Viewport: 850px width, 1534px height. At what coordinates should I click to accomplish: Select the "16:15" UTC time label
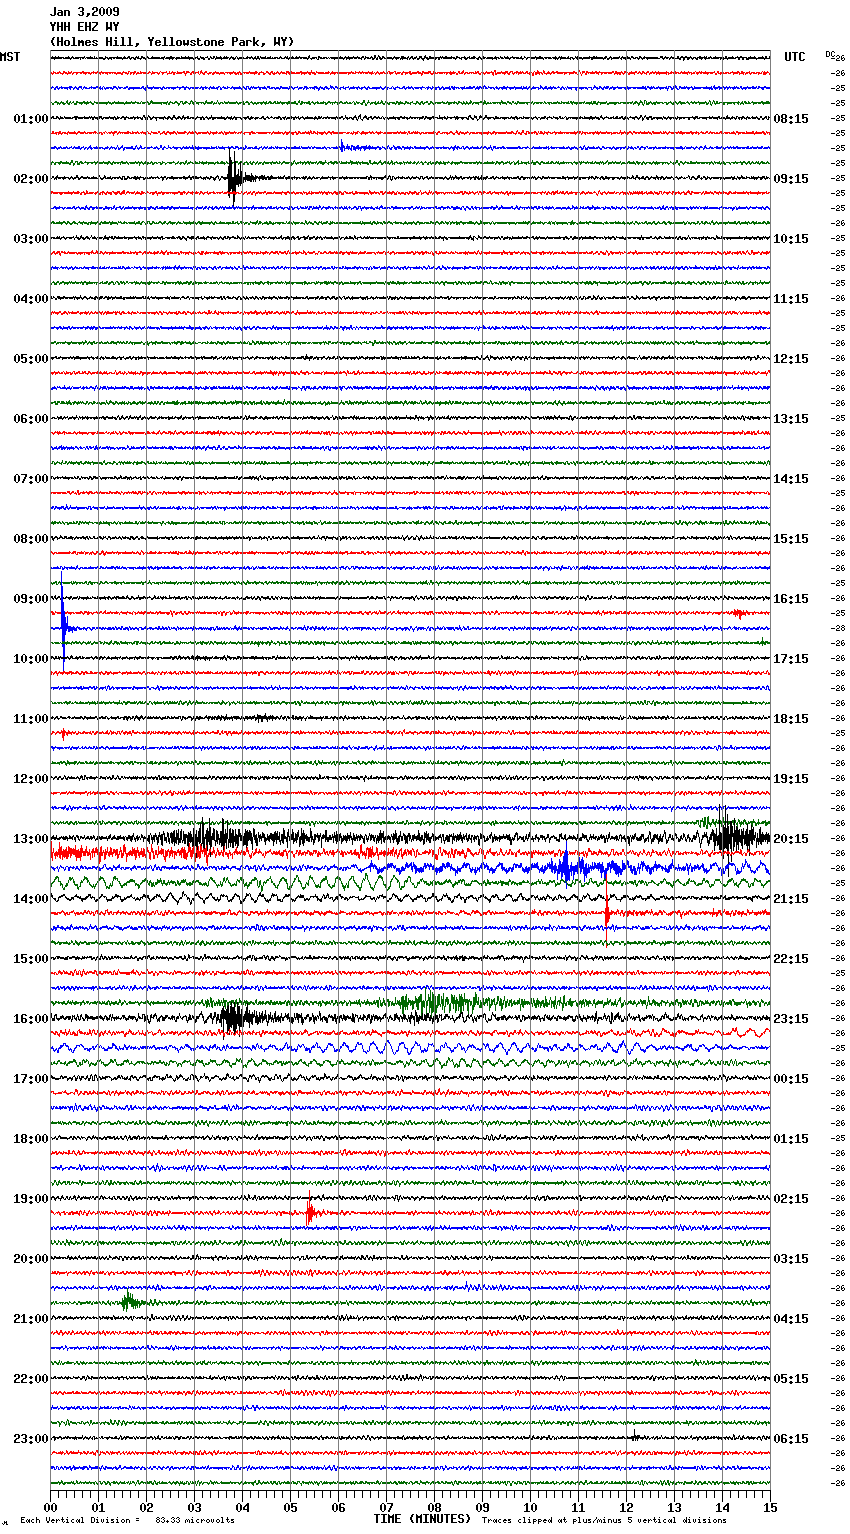click(791, 599)
